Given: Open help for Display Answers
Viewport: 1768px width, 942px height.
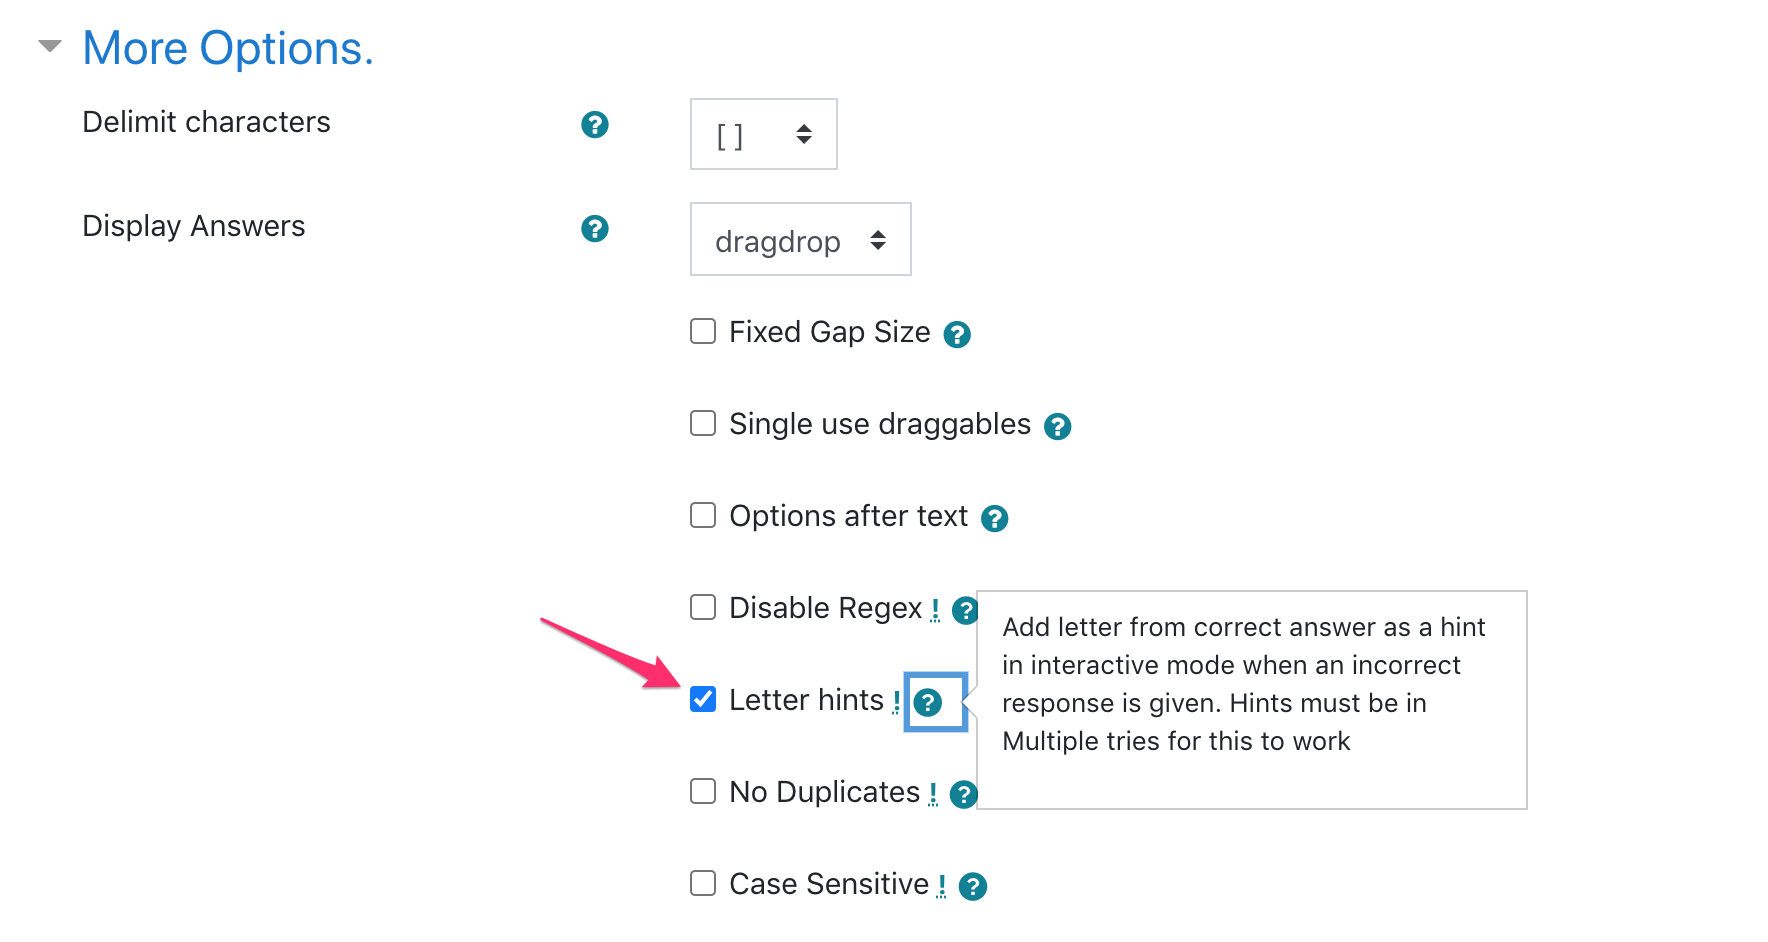Looking at the screenshot, I should pos(595,228).
